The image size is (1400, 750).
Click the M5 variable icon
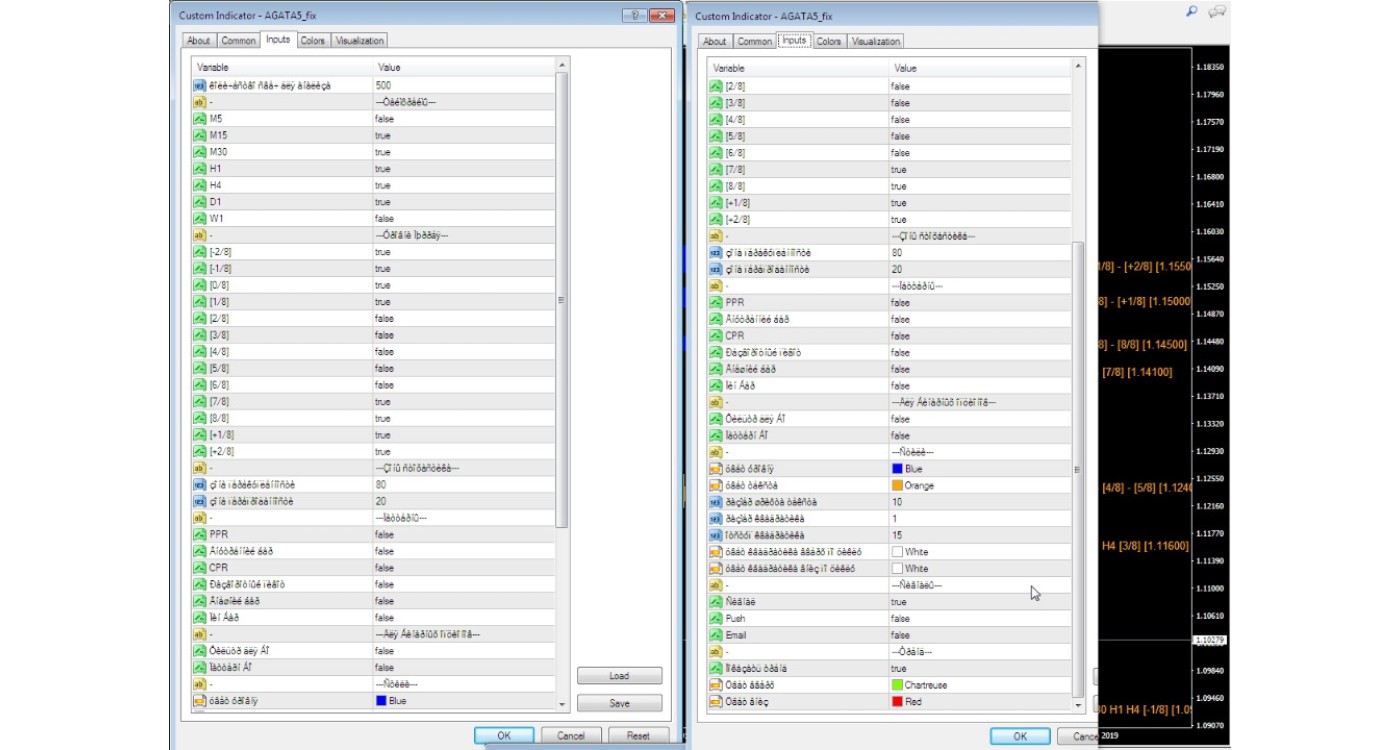tap(199, 119)
